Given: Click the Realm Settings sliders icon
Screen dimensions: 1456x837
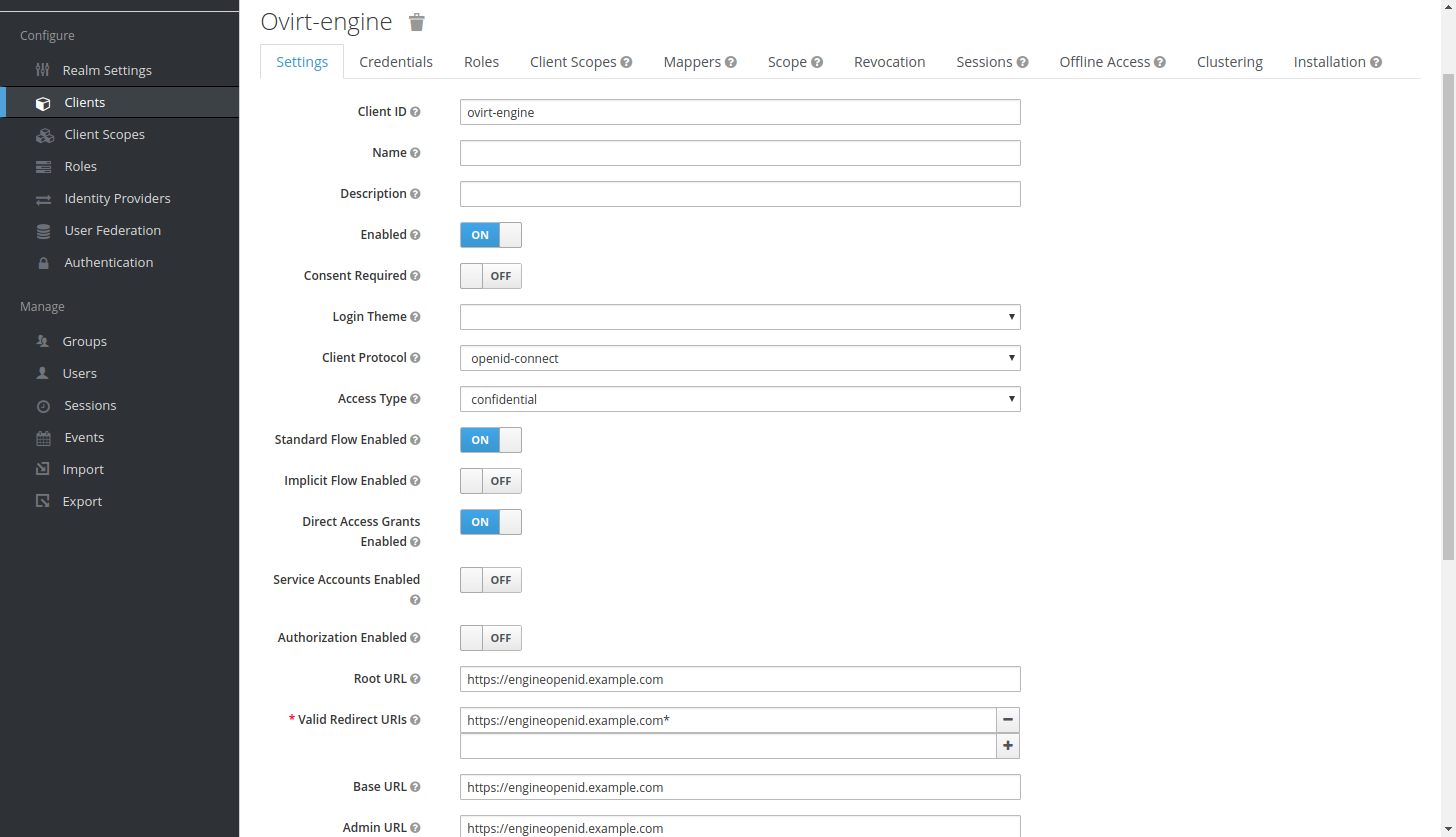Looking at the screenshot, I should [x=42, y=70].
